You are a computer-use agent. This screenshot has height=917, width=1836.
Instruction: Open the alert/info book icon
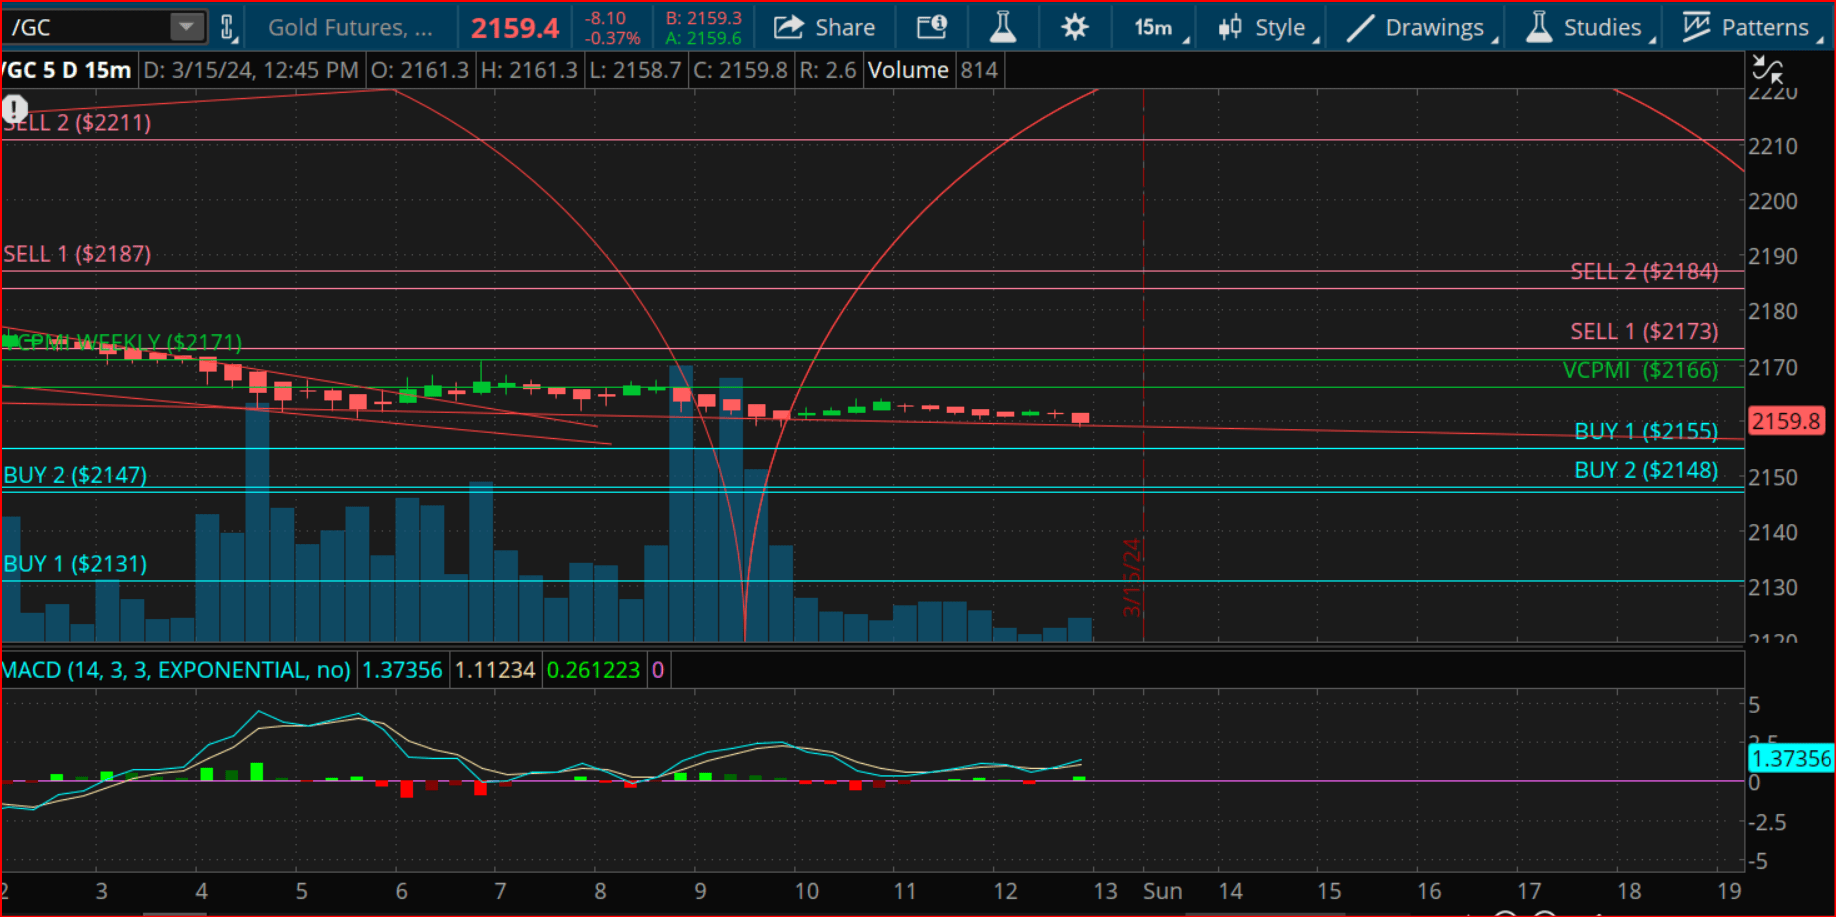tap(932, 27)
